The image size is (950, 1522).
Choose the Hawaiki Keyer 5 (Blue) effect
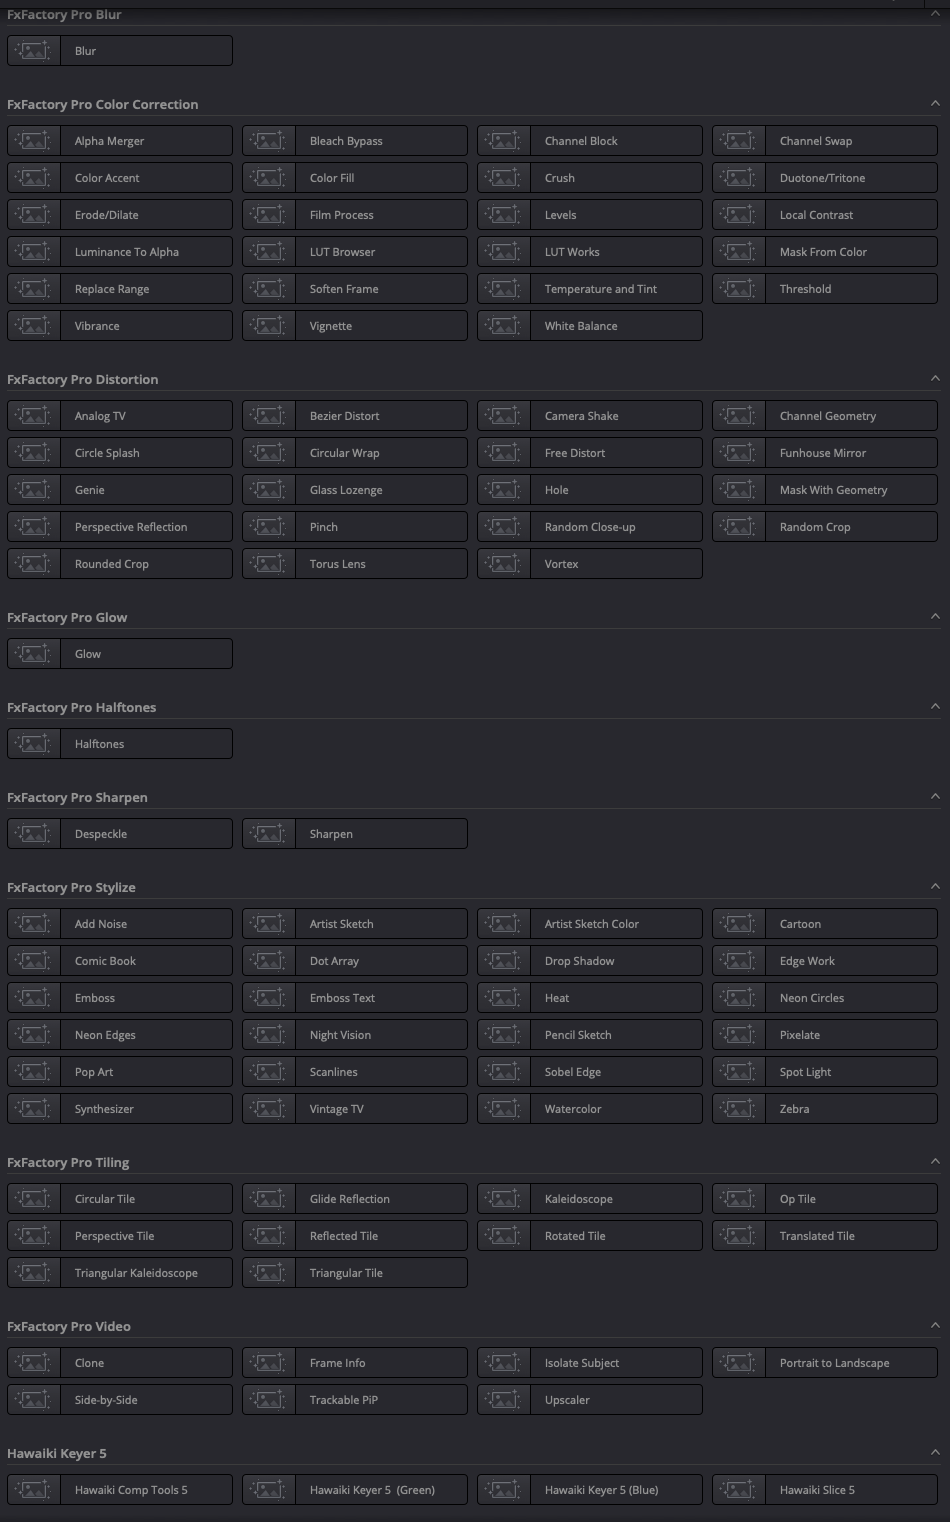[590, 1490]
